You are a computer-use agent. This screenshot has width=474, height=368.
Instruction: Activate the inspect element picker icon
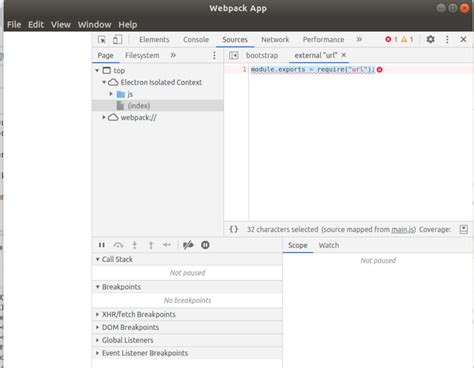[x=102, y=40]
